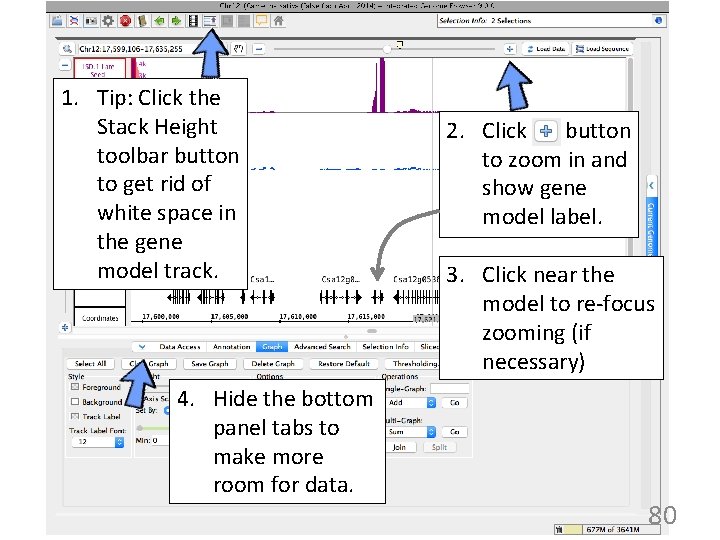Screen dimensions: 720x540
Task: Click the Late Seed track label
Action: click(100, 69)
